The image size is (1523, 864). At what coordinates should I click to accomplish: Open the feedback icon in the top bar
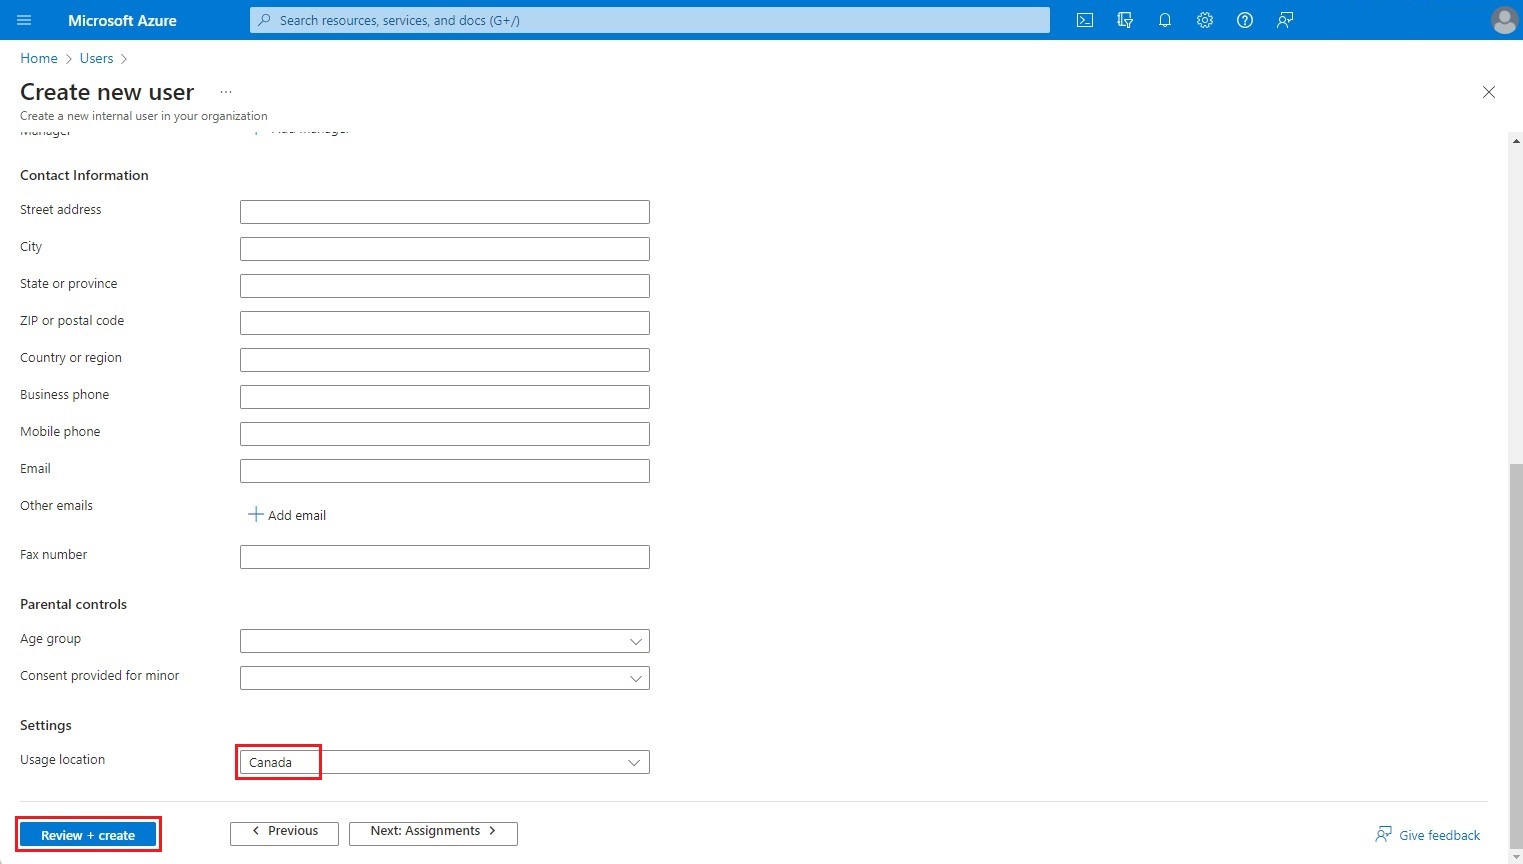[1284, 20]
